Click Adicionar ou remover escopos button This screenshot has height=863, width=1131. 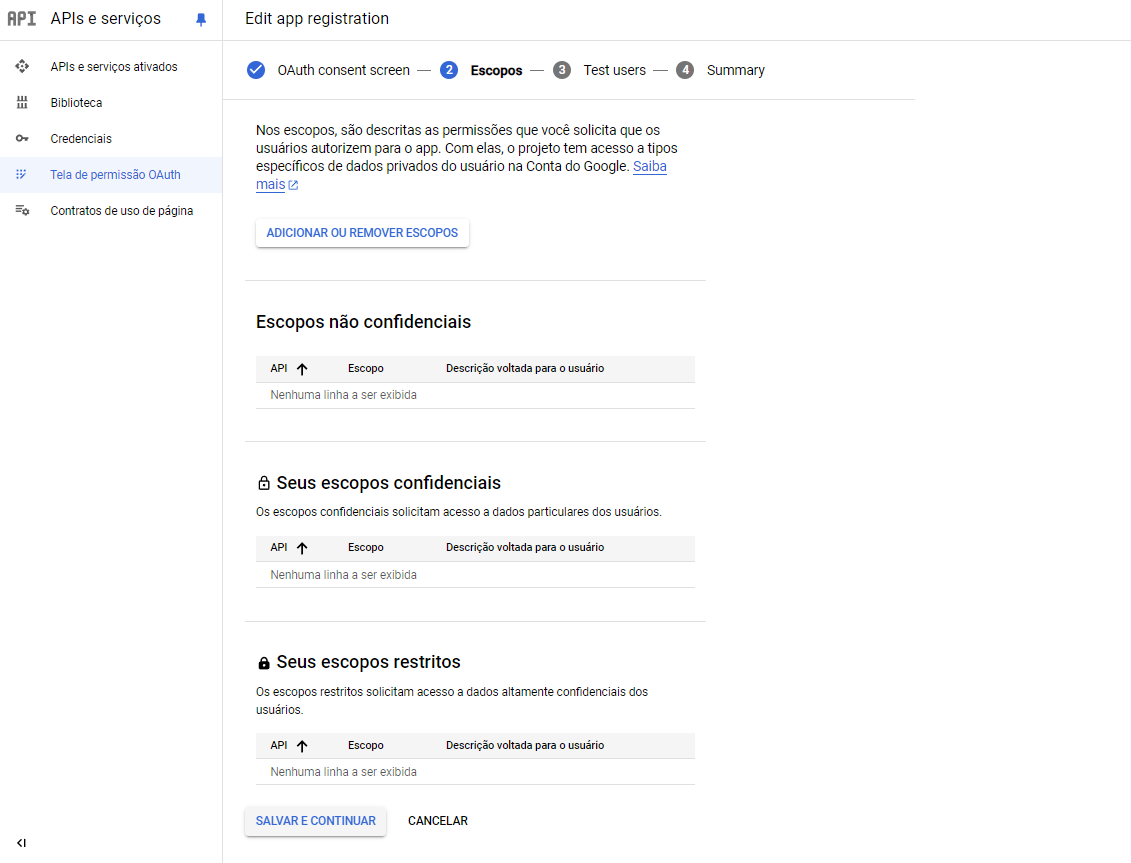click(x=362, y=233)
